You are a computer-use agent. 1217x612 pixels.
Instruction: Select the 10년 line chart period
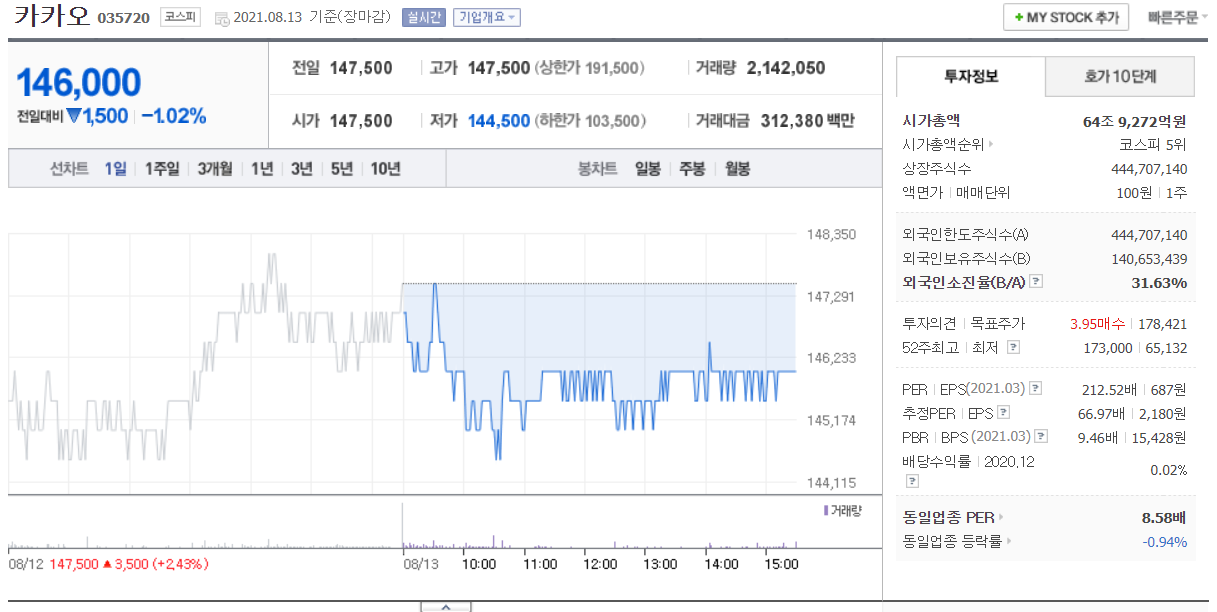385,169
